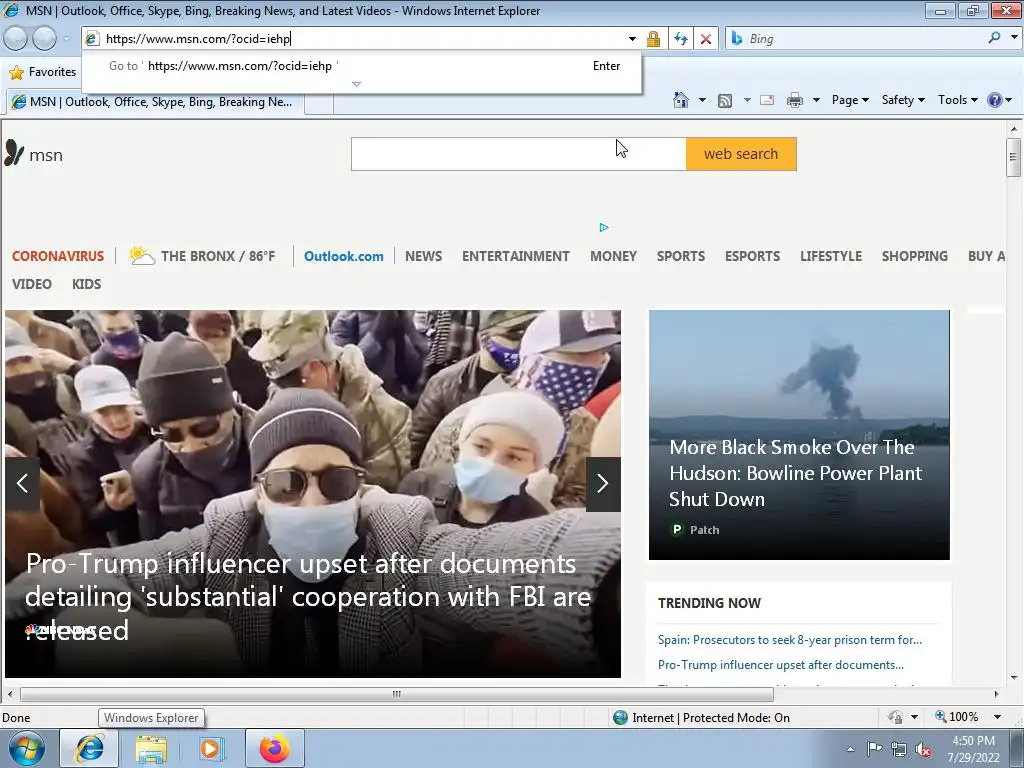The width and height of the screenshot is (1024, 768).
Task: Open The Bronx weather link
Action: (x=202, y=255)
